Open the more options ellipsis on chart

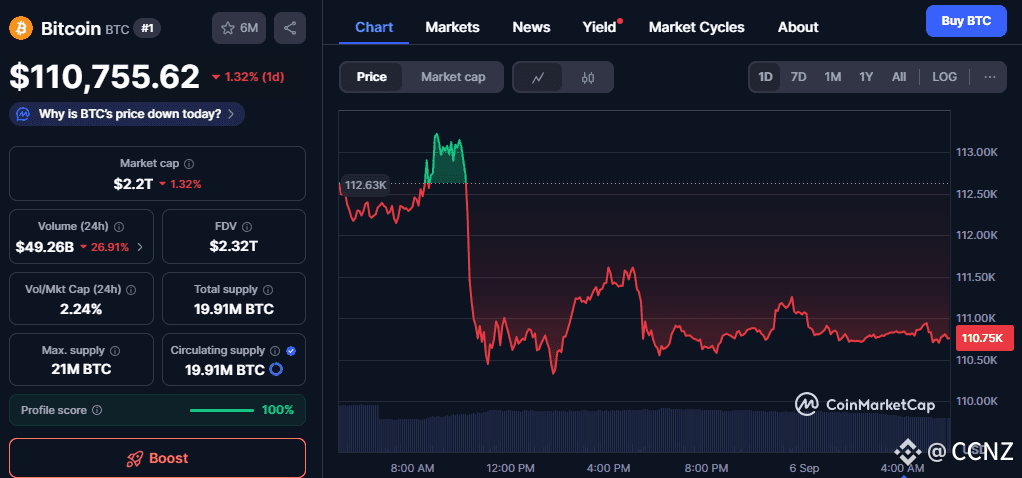990,77
